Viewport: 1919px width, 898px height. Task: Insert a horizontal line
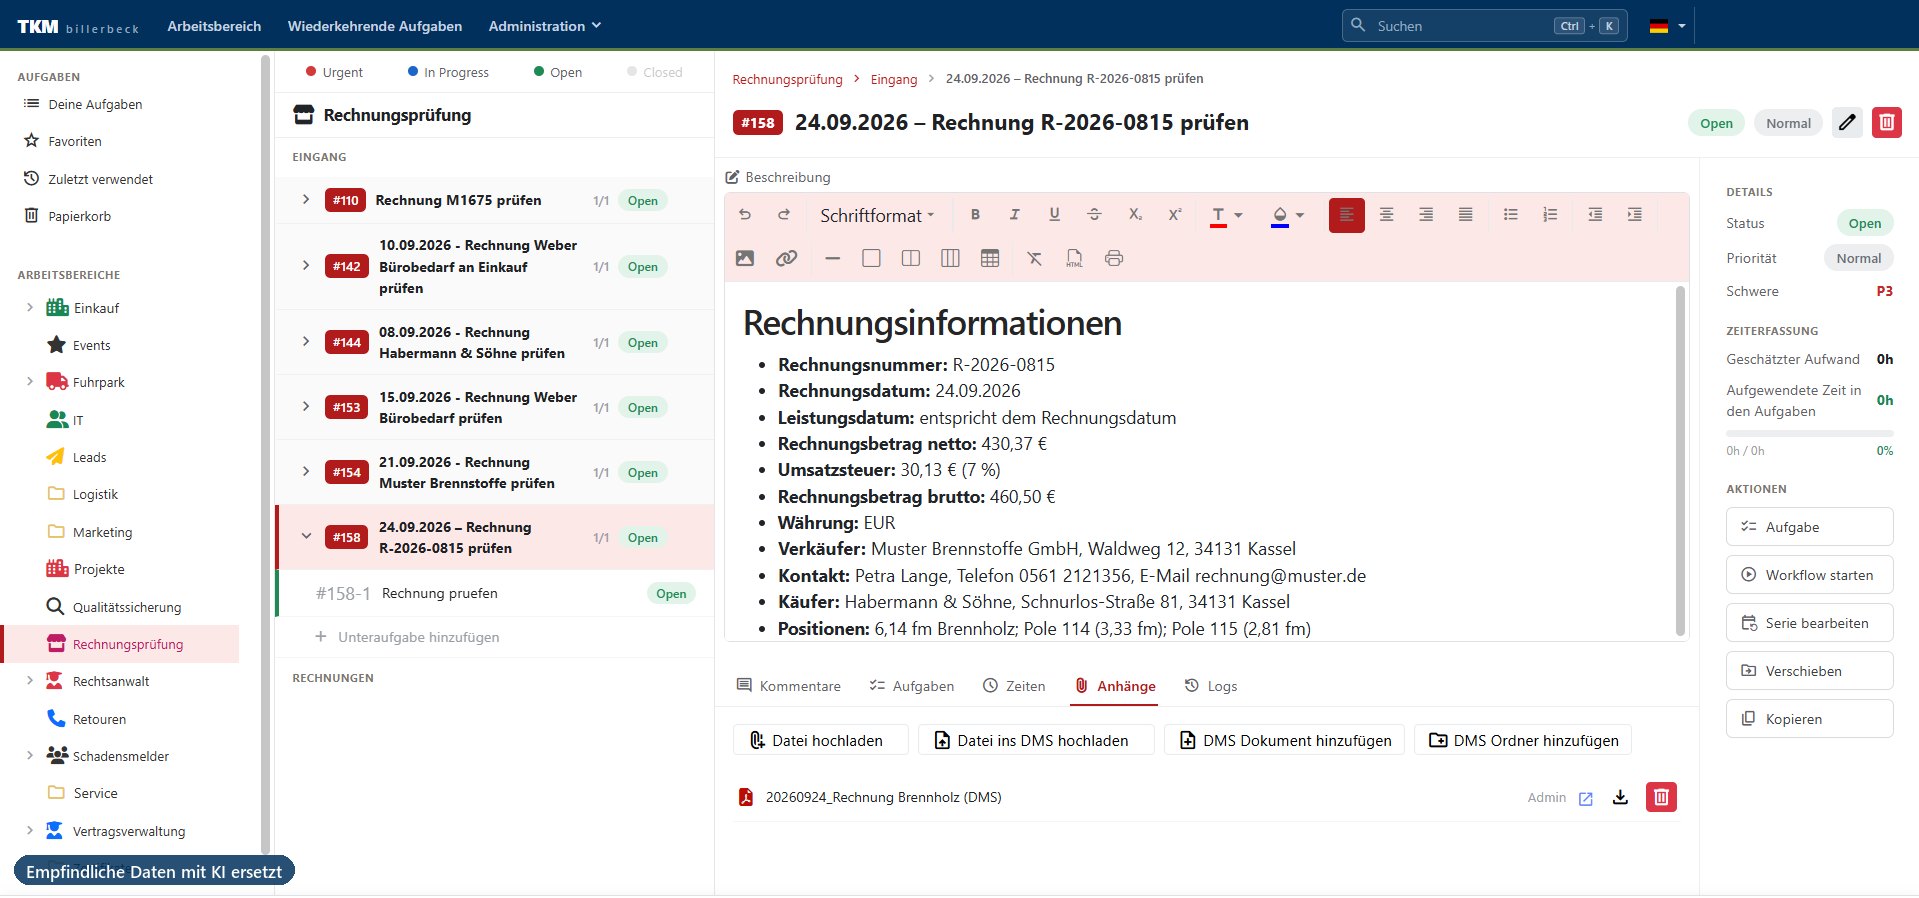[x=832, y=258]
